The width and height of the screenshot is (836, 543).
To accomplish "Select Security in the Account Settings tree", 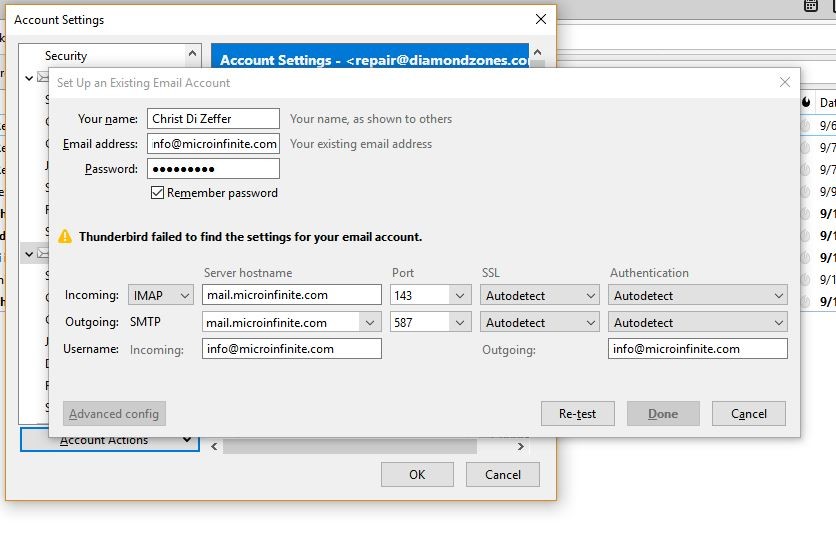I will pyautogui.click(x=66, y=55).
